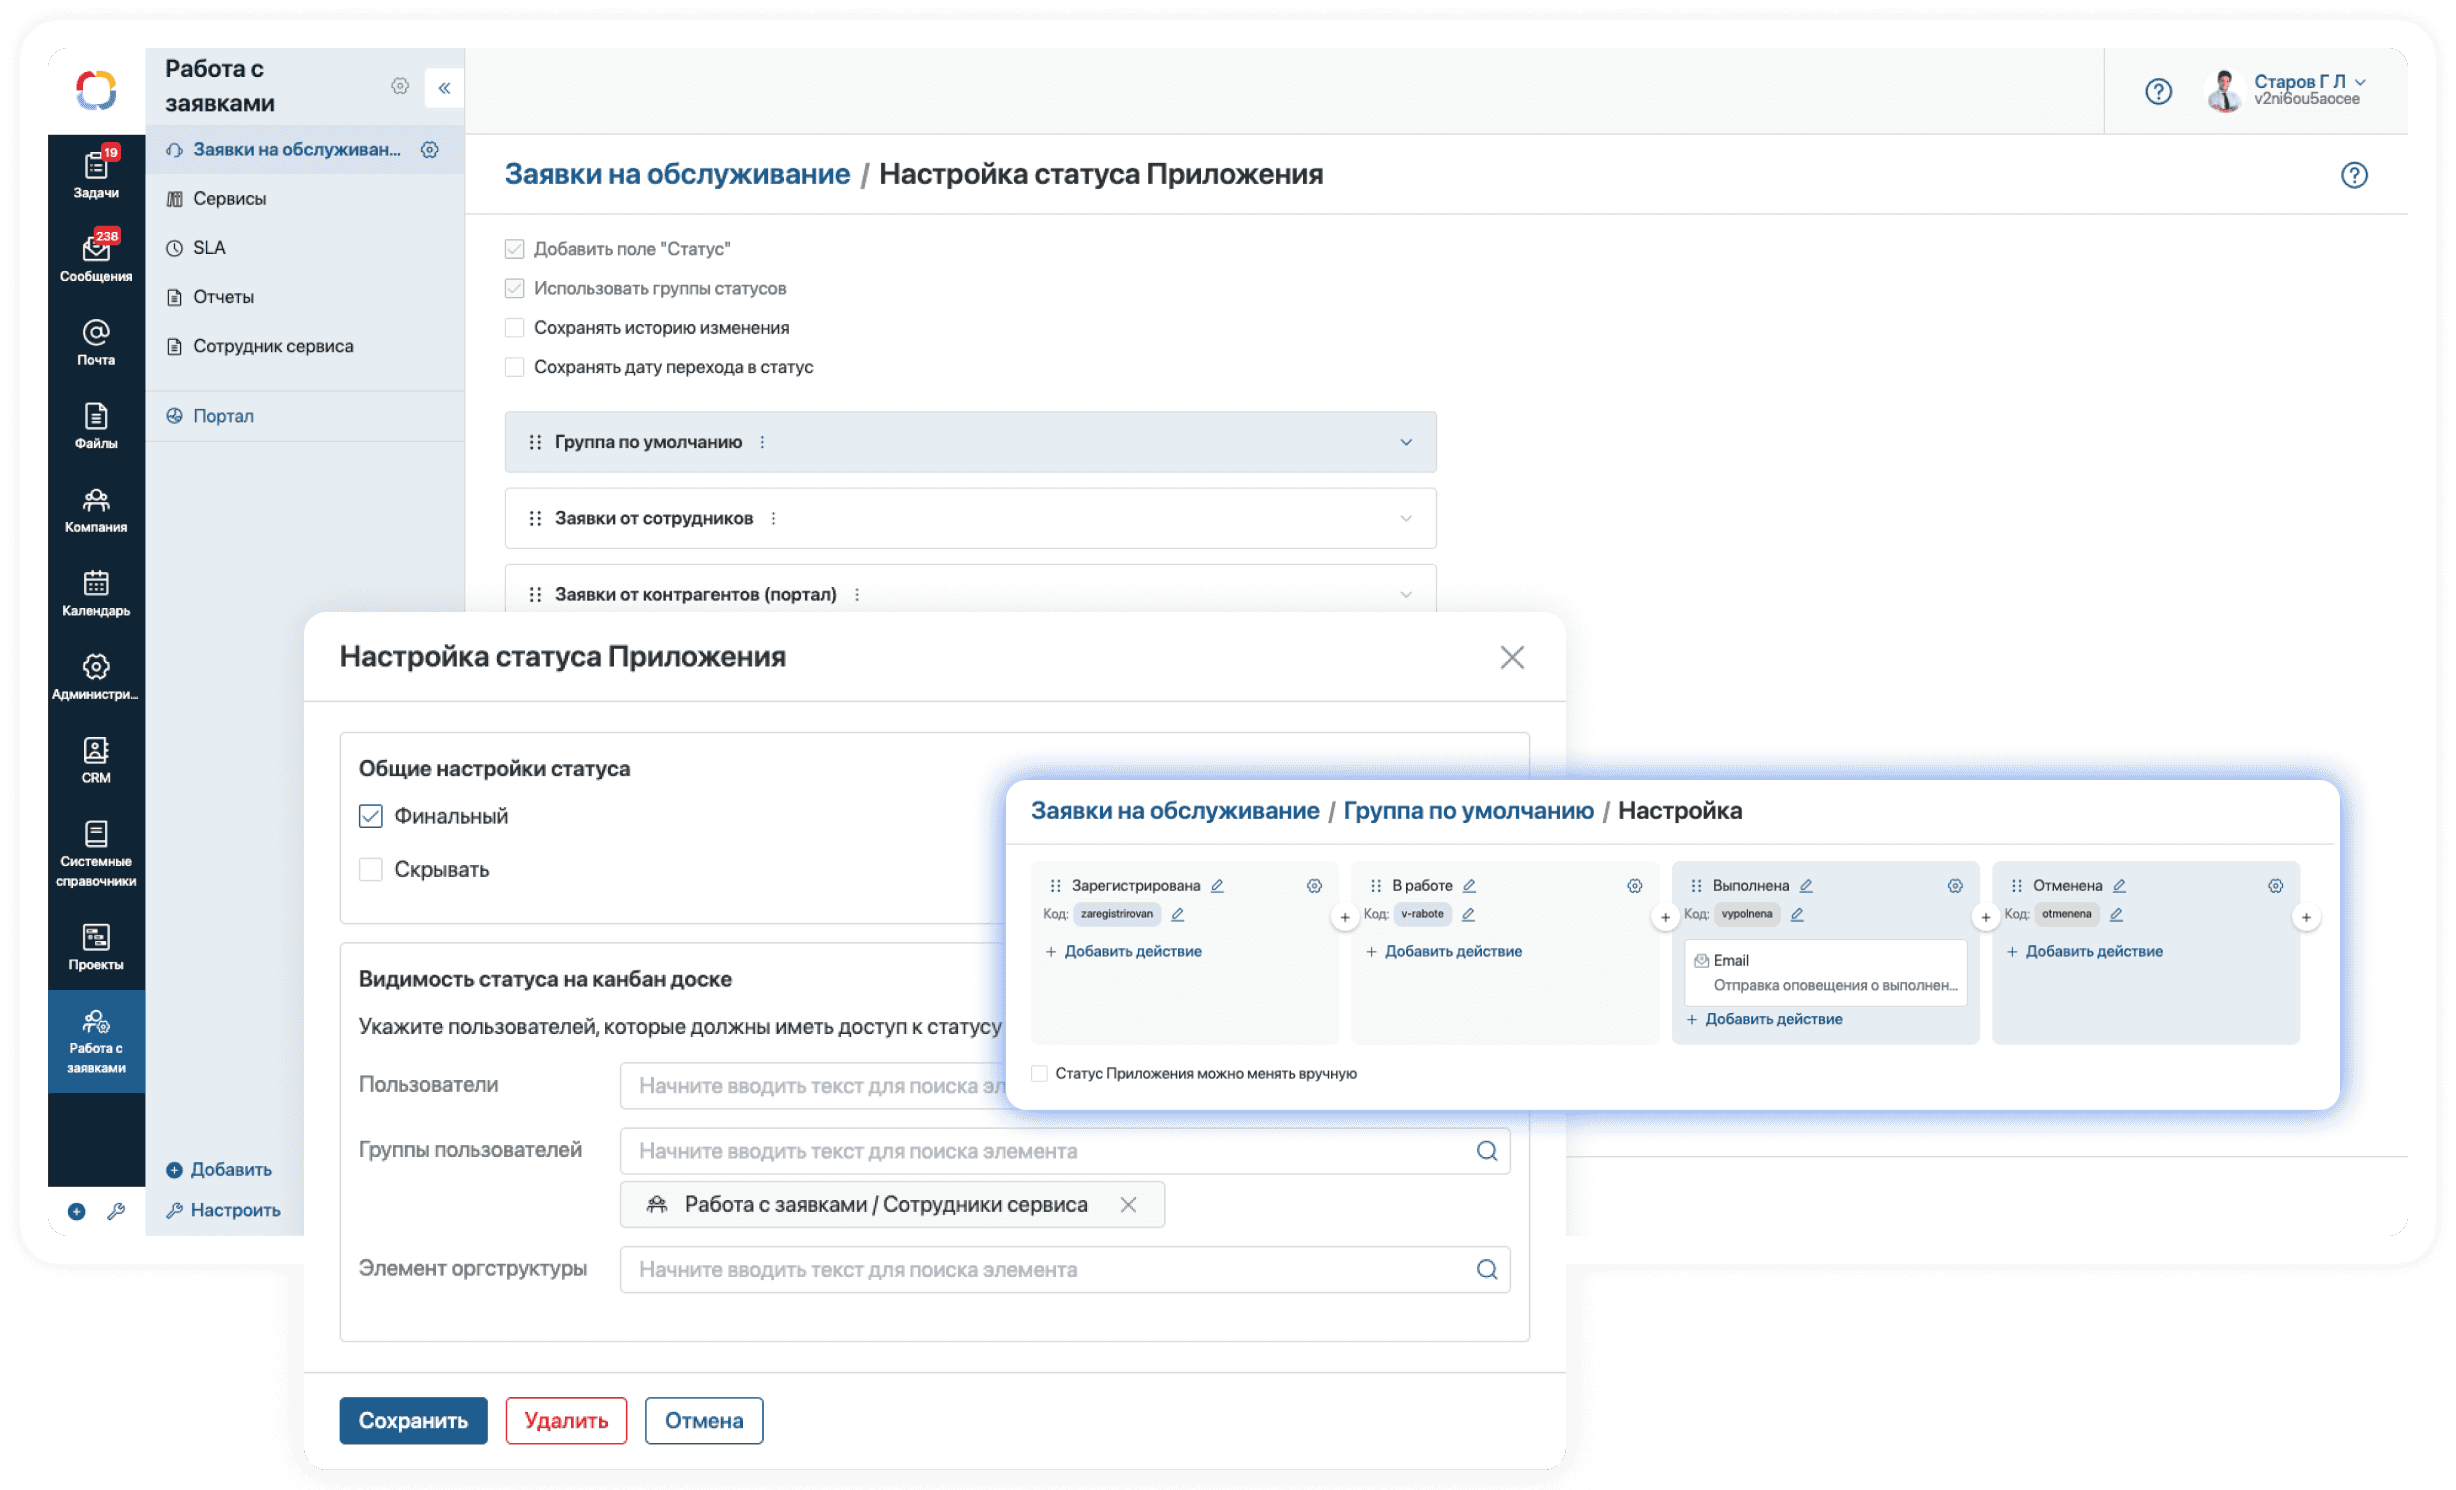Open Файлы in the left sidebar
The width and height of the screenshot is (2456, 1490).
pyautogui.click(x=96, y=425)
